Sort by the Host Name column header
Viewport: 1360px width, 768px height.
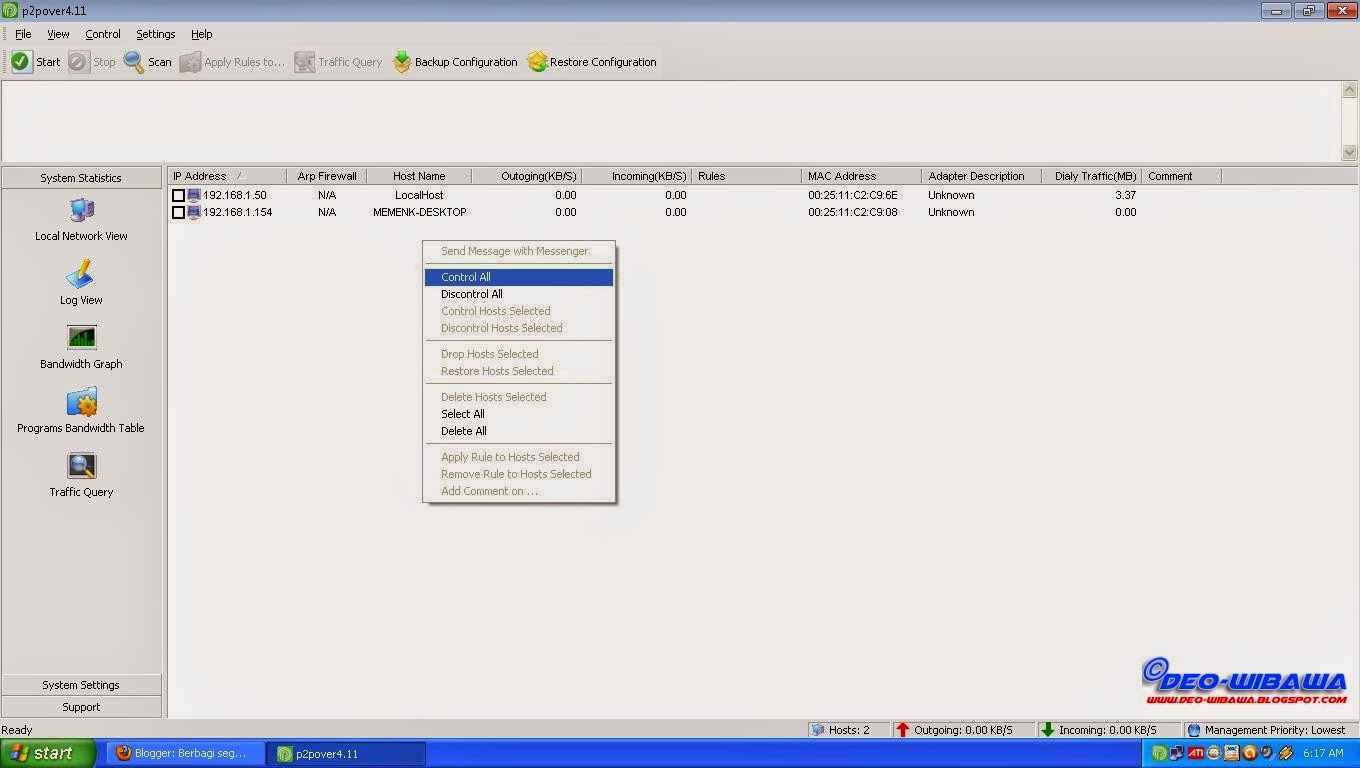[x=419, y=176]
